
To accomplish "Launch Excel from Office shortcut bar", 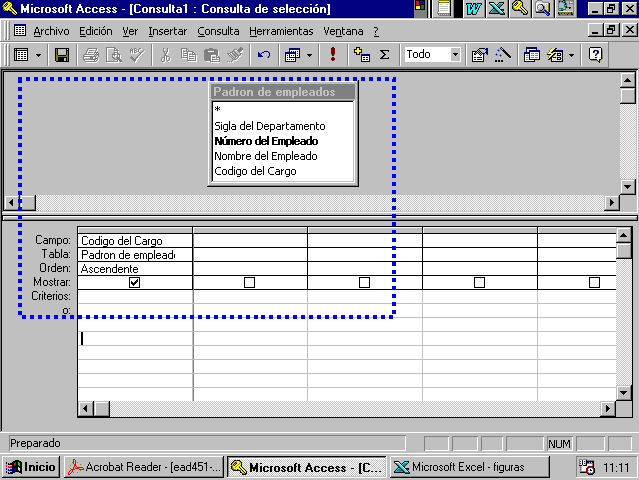I will click(x=496, y=9).
